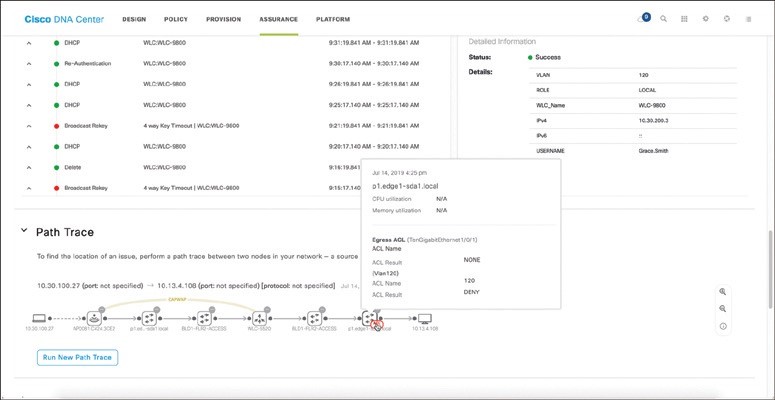Viewport: 775px width, 400px height.
Task: Open the path trace info icon
Action: 723,326
